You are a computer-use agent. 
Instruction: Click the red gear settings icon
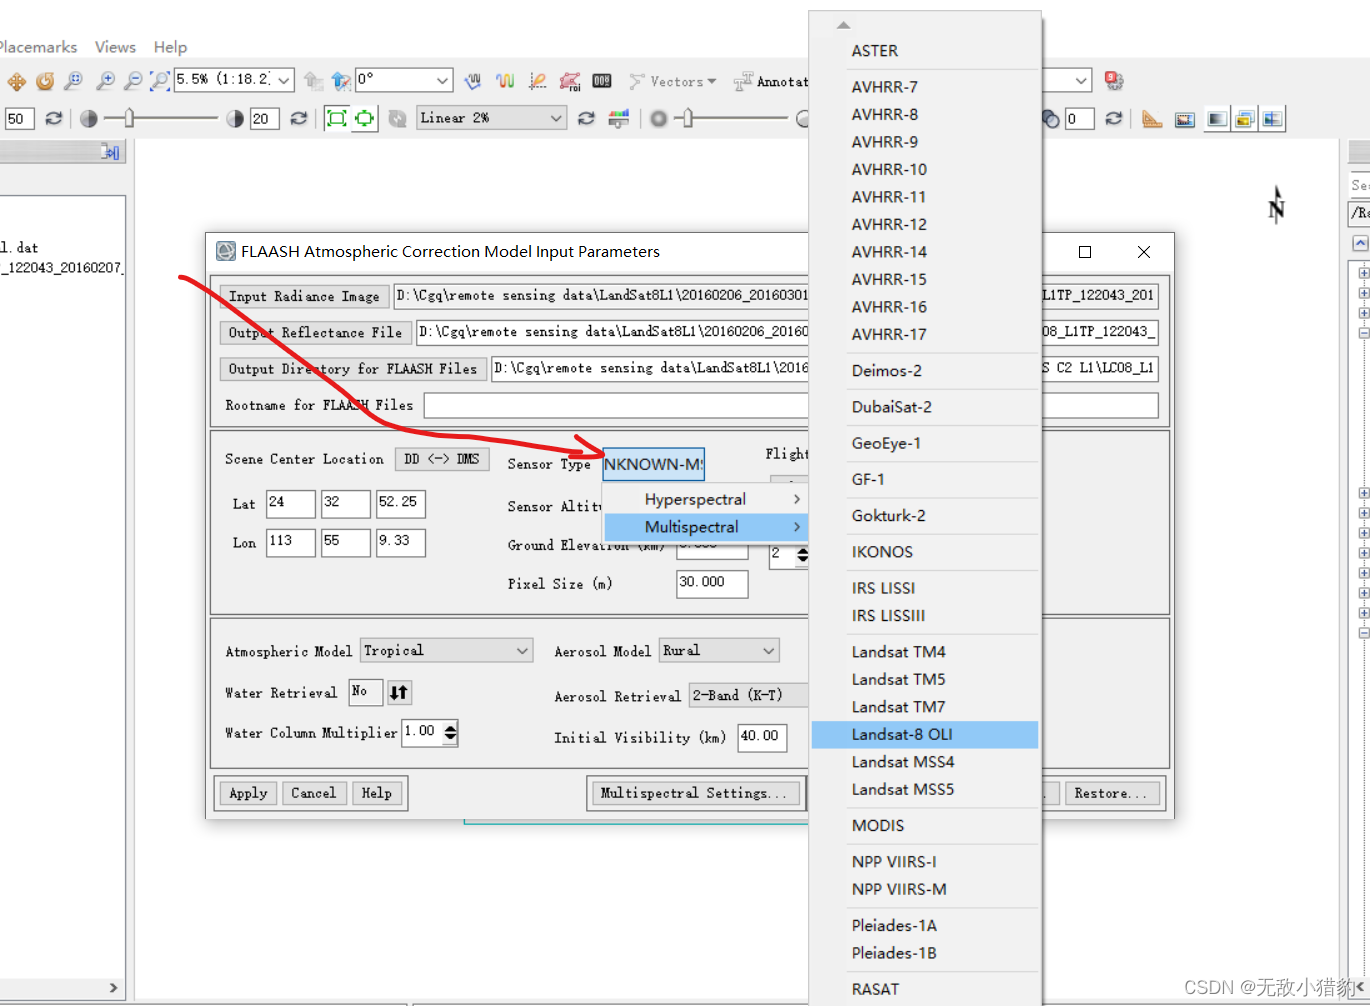pyautogui.click(x=1114, y=80)
